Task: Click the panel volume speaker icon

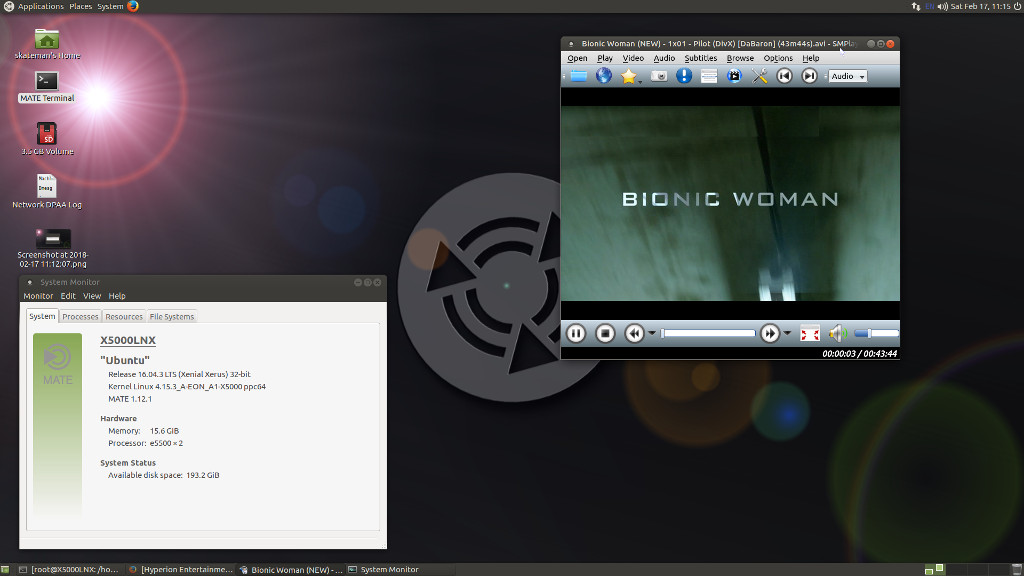Action: [942, 6]
